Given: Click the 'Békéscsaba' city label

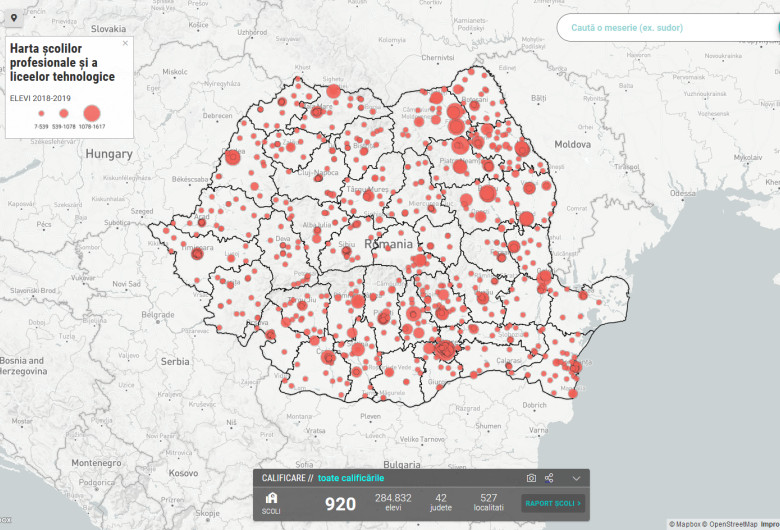Looking at the screenshot, I should (x=190, y=179).
